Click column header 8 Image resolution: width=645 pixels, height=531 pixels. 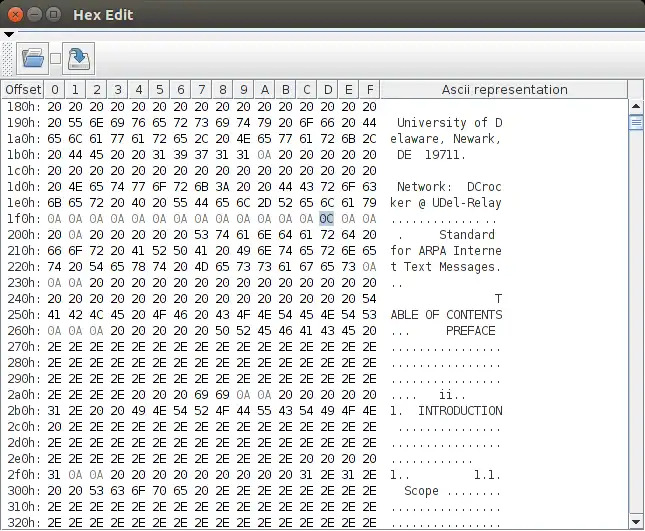click(223, 90)
